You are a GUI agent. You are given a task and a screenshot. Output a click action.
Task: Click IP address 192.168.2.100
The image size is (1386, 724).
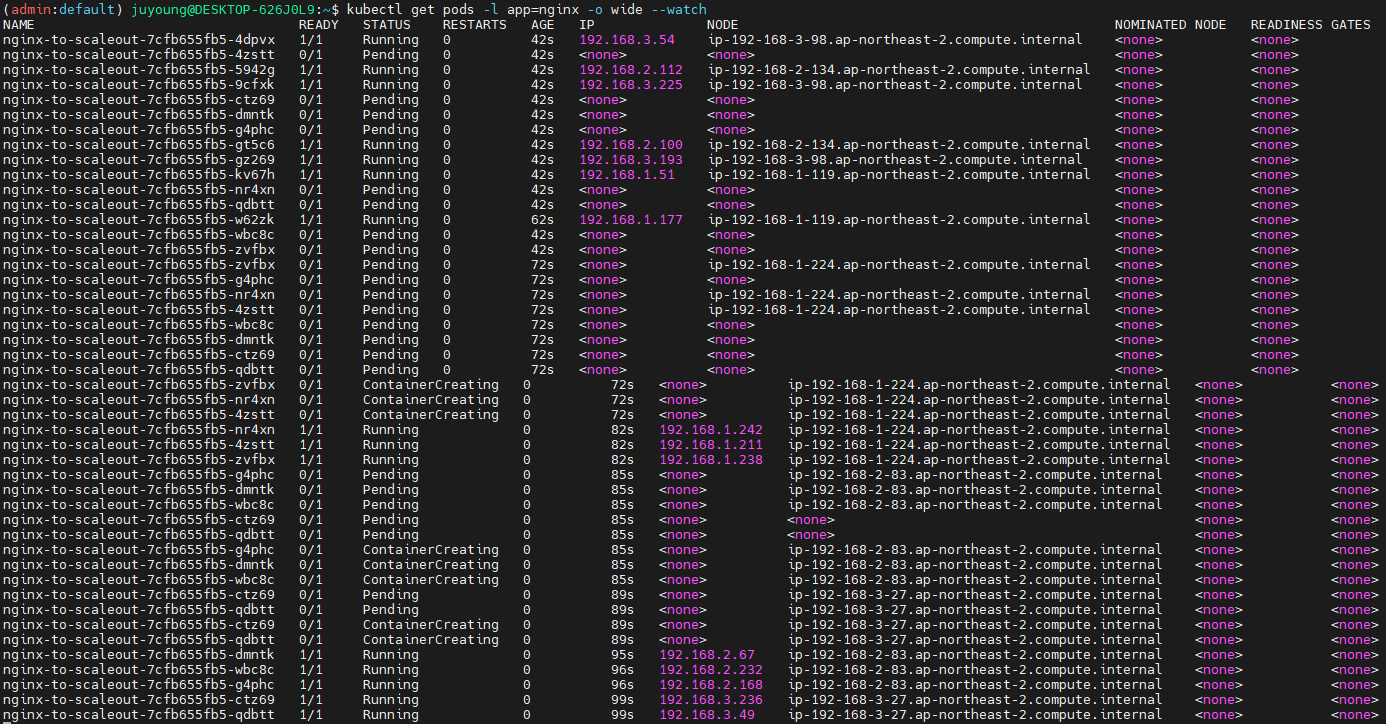click(631, 145)
